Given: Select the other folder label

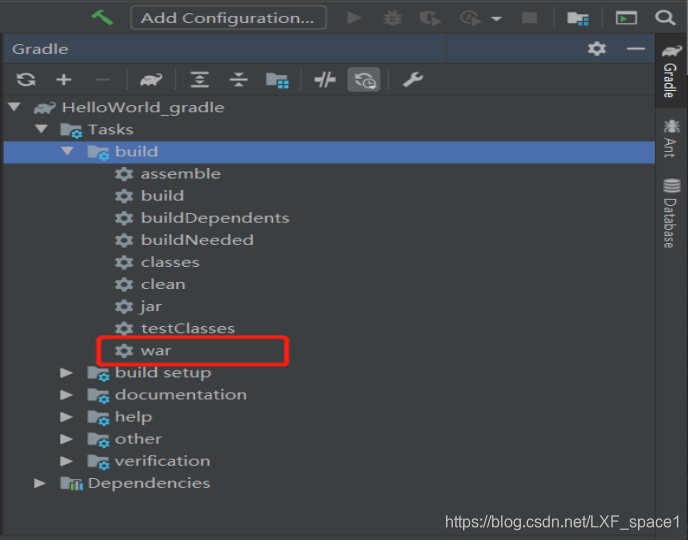Looking at the screenshot, I should coord(138,439).
